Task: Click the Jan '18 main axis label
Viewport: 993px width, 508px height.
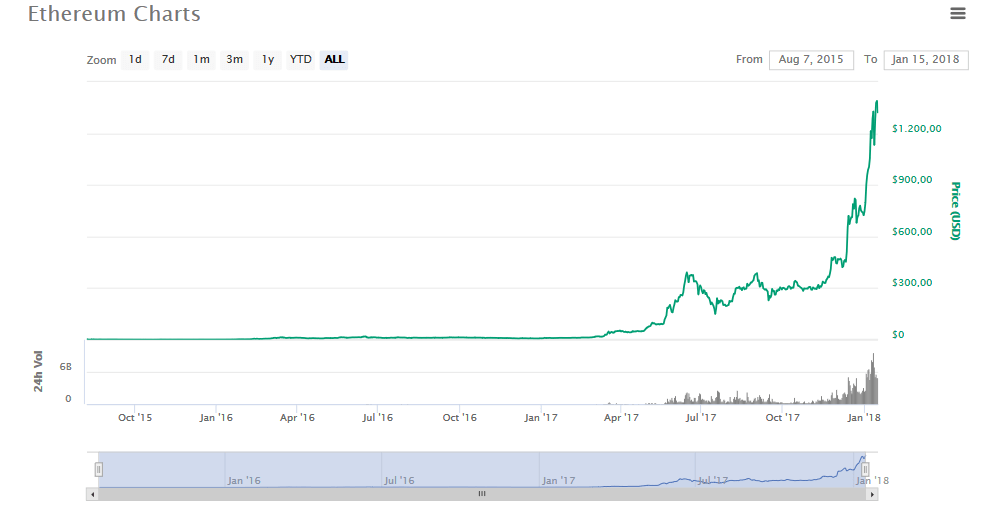Action: [x=864, y=417]
